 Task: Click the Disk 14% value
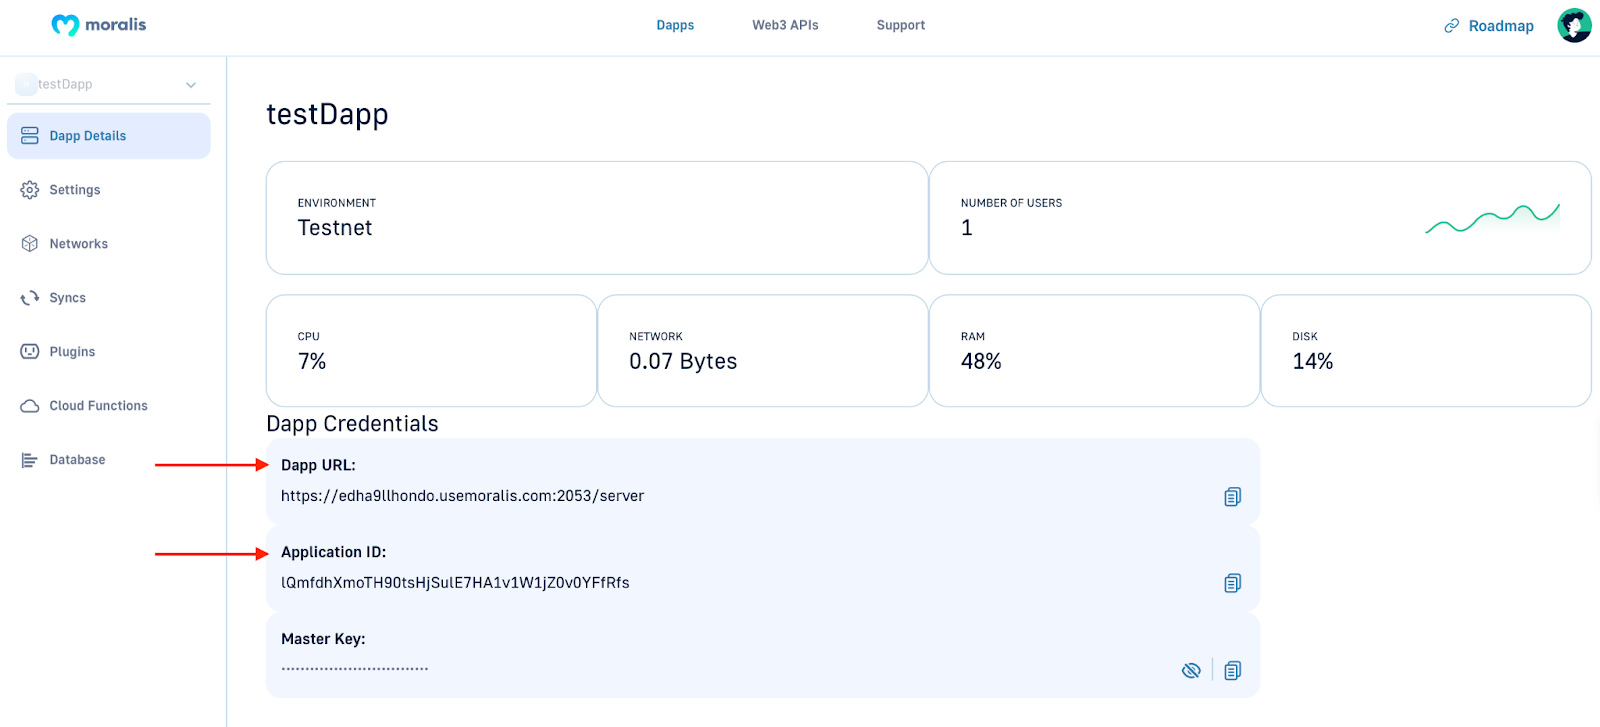1313,361
